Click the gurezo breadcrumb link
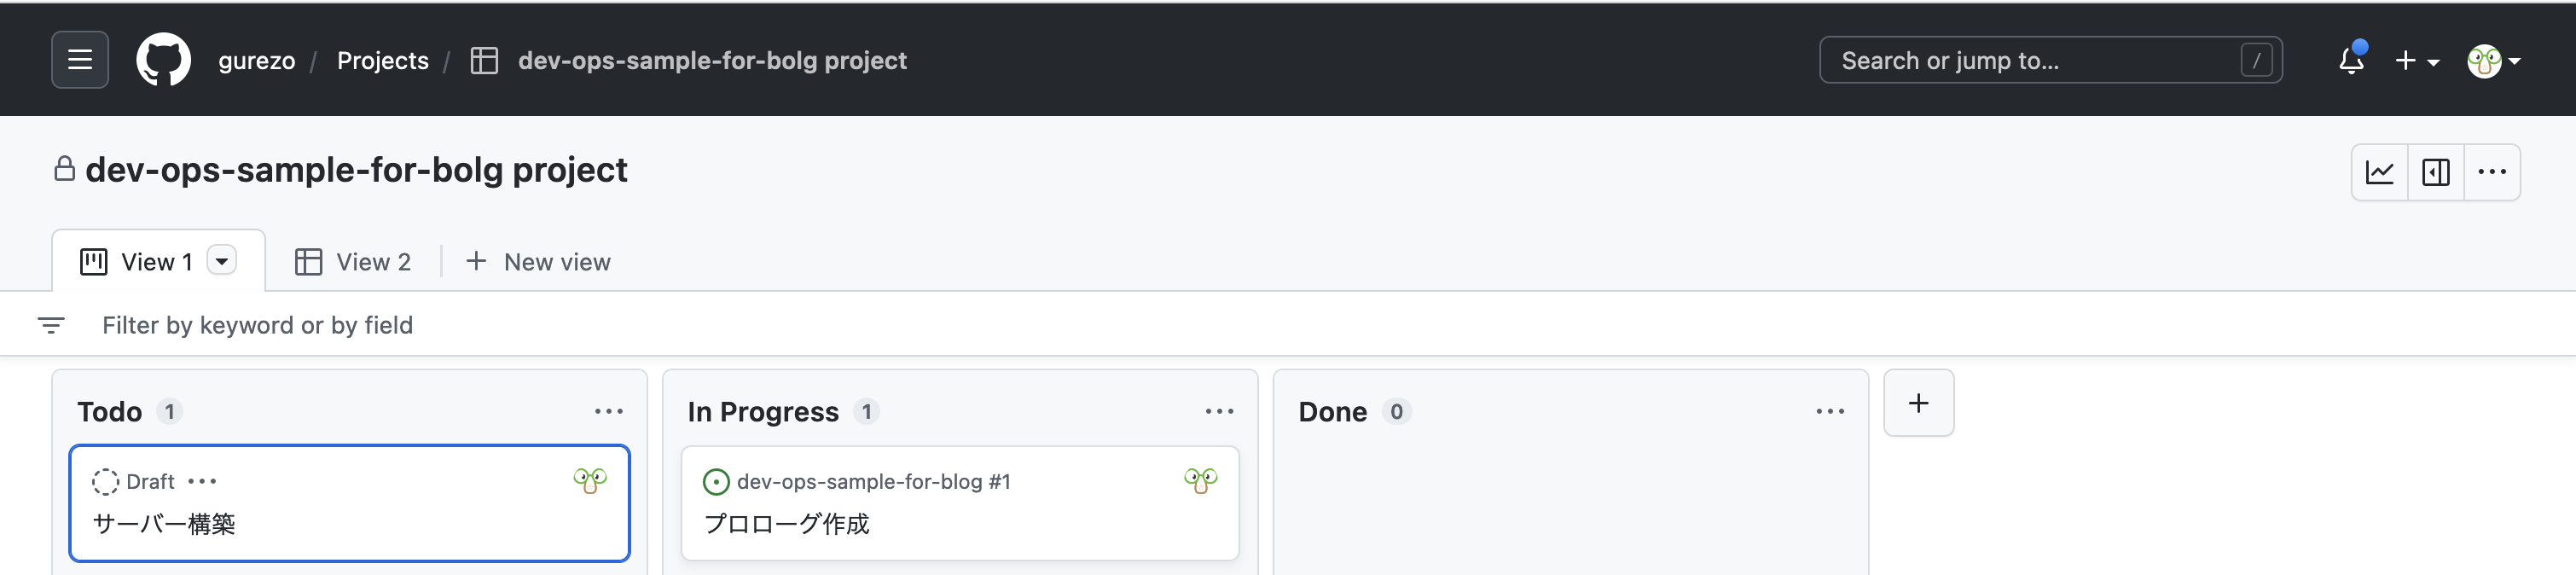 coord(257,61)
